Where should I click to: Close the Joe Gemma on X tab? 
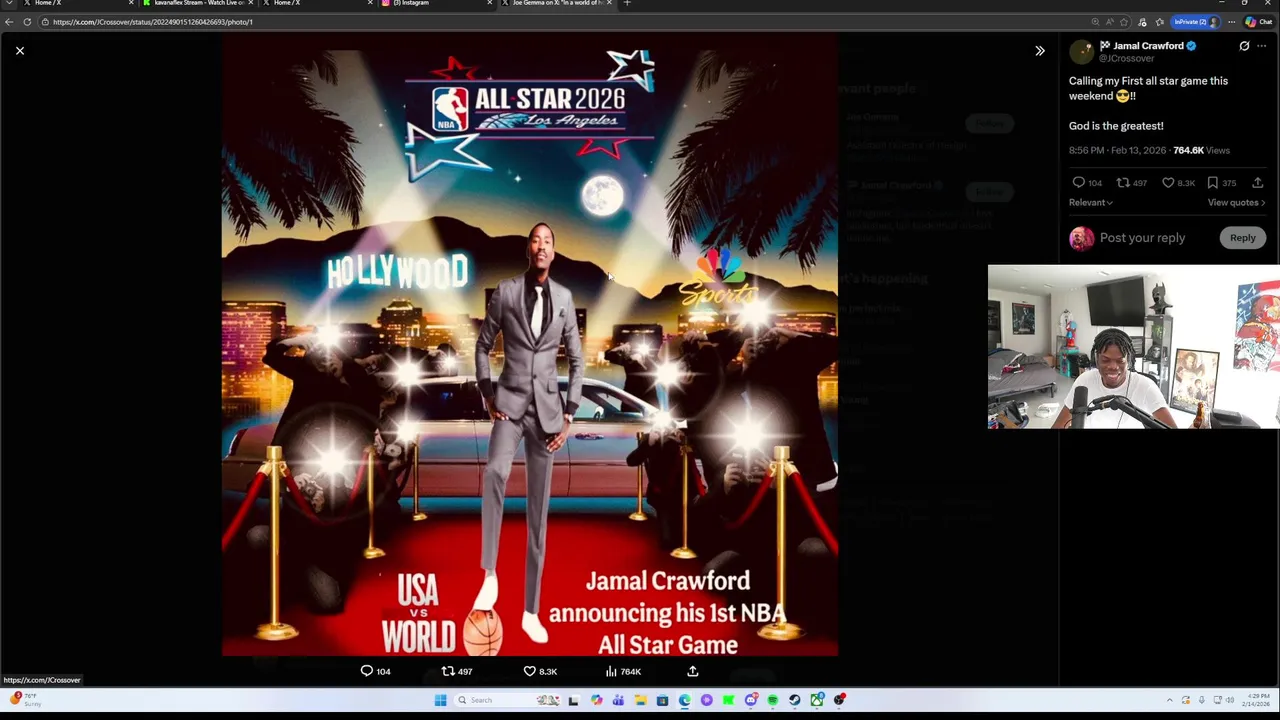click(609, 3)
